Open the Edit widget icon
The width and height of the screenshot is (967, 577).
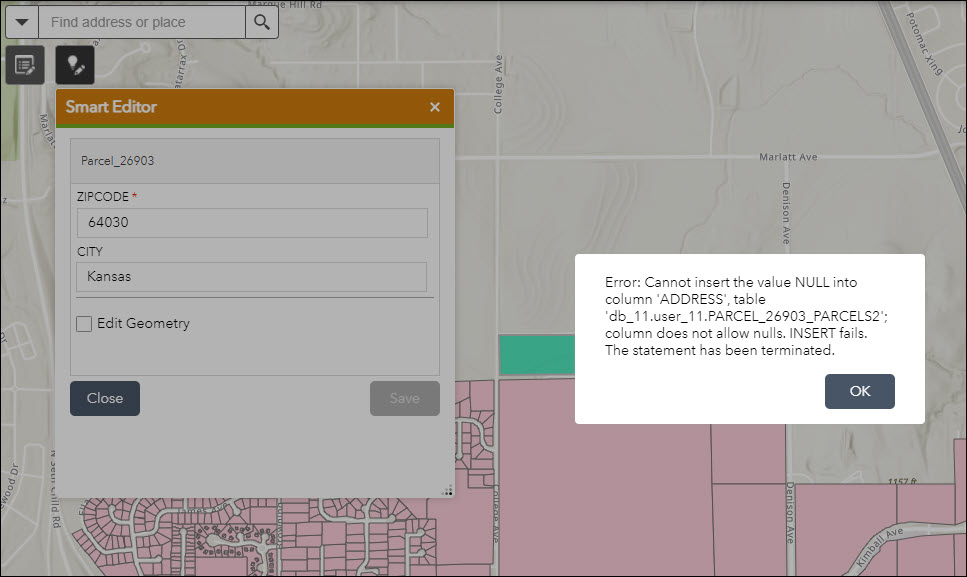click(x=25, y=65)
